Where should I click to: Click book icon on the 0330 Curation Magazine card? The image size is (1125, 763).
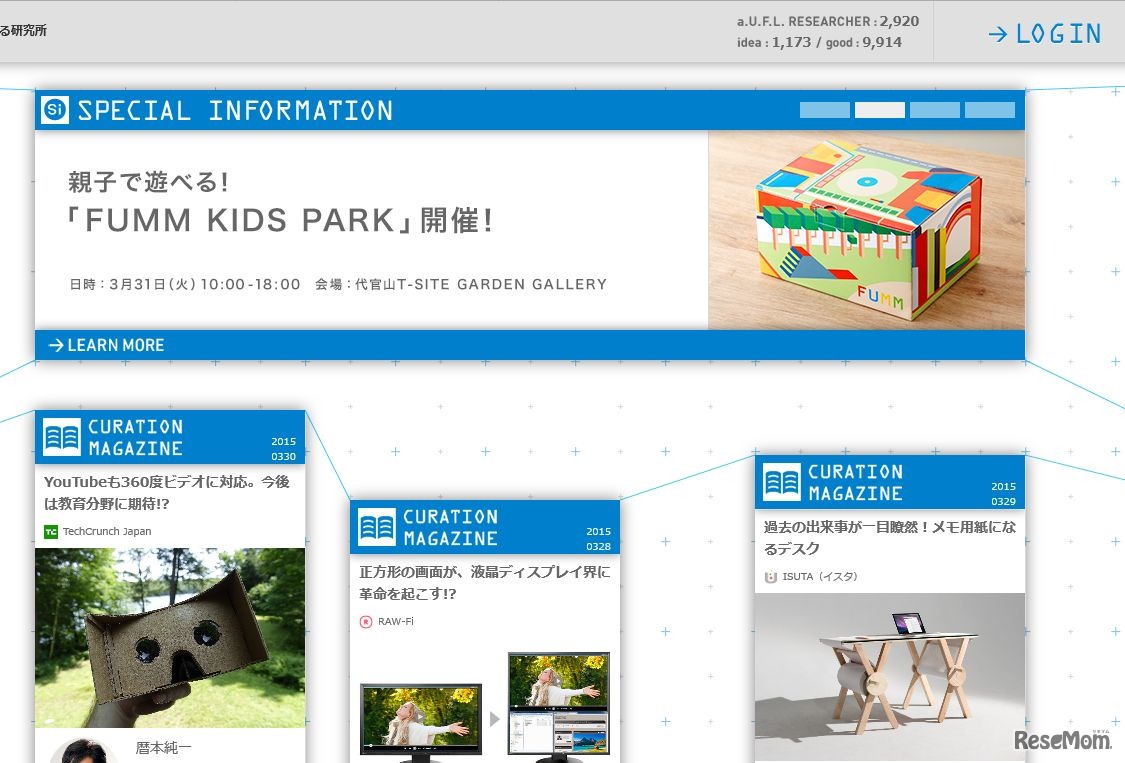(62, 437)
